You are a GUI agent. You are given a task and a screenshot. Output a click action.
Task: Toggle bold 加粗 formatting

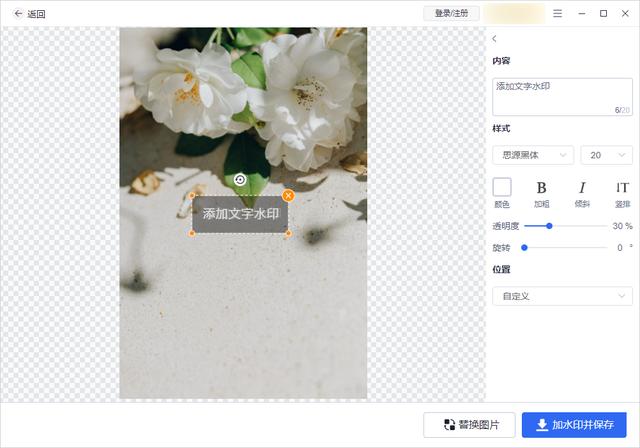(x=541, y=193)
